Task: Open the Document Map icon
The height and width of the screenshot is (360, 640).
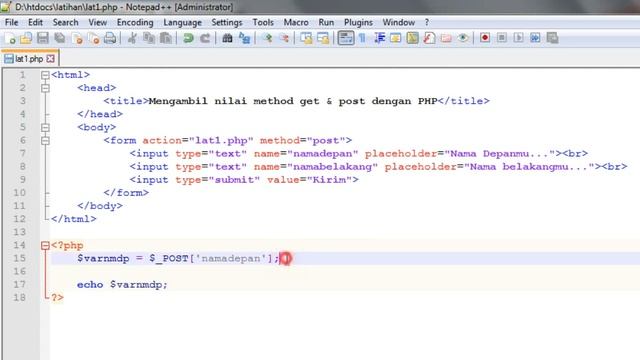Action: coord(412,38)
